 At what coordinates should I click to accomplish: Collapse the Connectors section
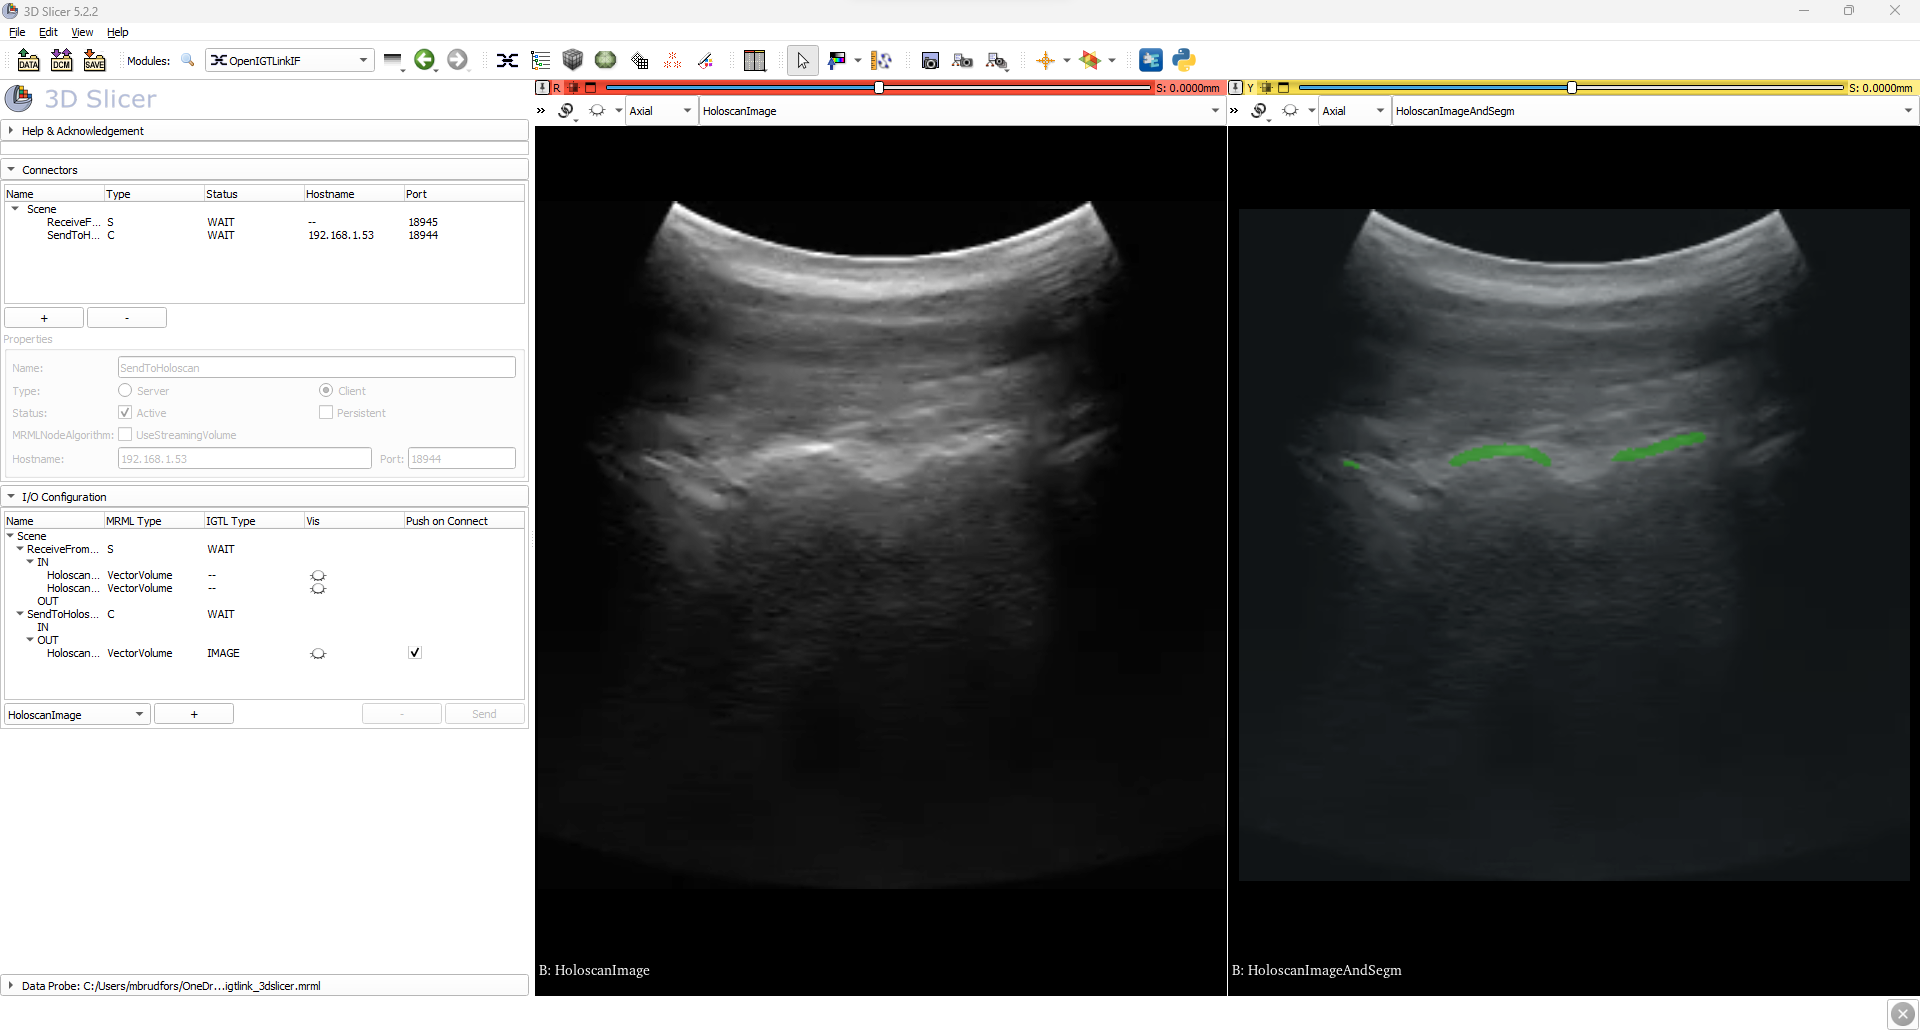265,170
